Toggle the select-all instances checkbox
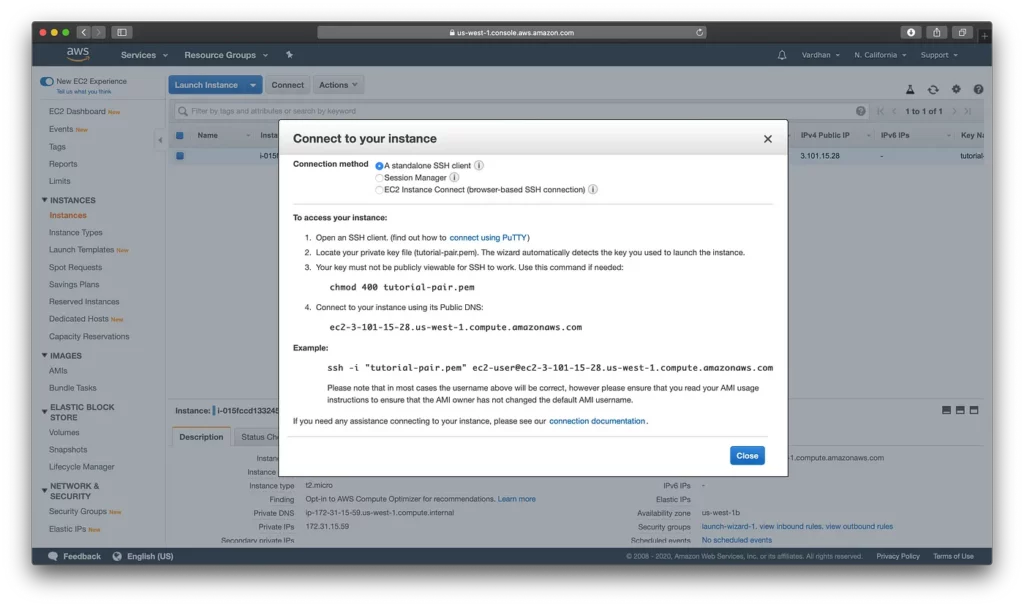The height and width of the screenshot is (607, 1024). pyautogui.click(x=180, y=135)
